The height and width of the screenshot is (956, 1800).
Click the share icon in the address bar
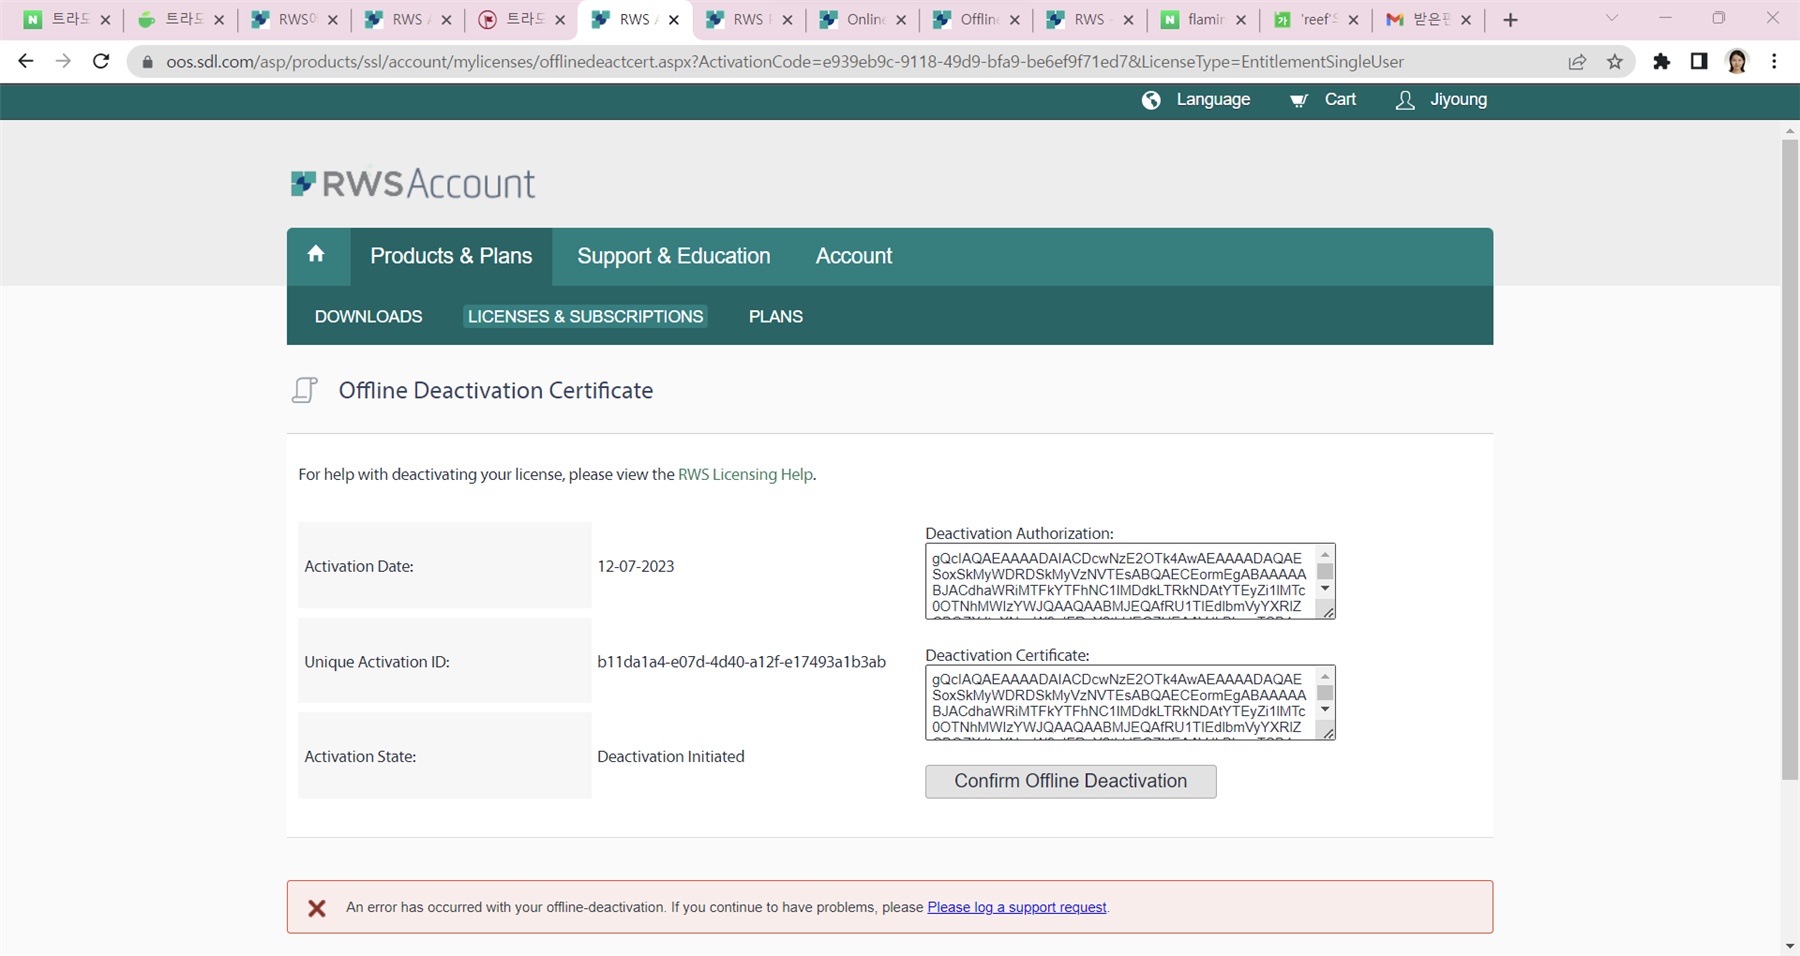click(x=1577, y=61)
